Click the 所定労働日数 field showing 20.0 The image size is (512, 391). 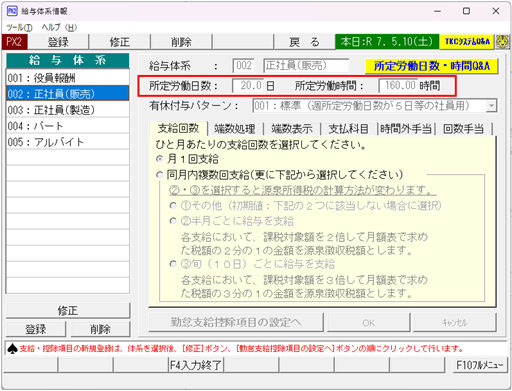pyautogui.click(x=248, y=86)
